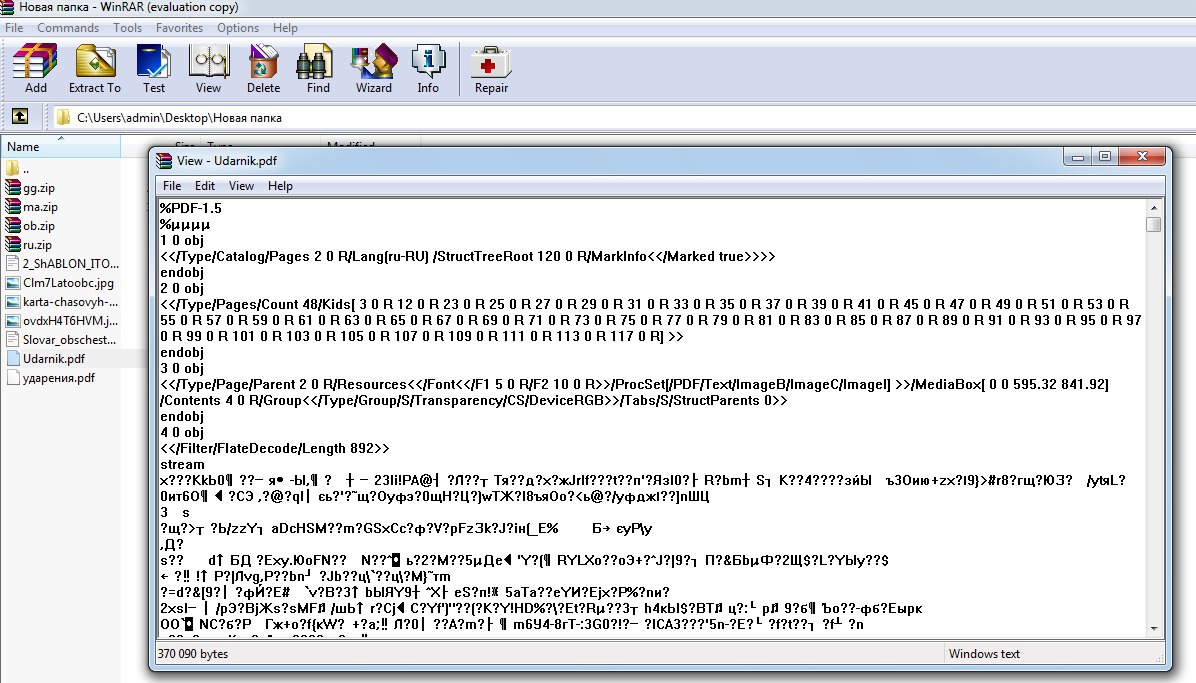Click the '1 0 obj' line

coord(182,240)
